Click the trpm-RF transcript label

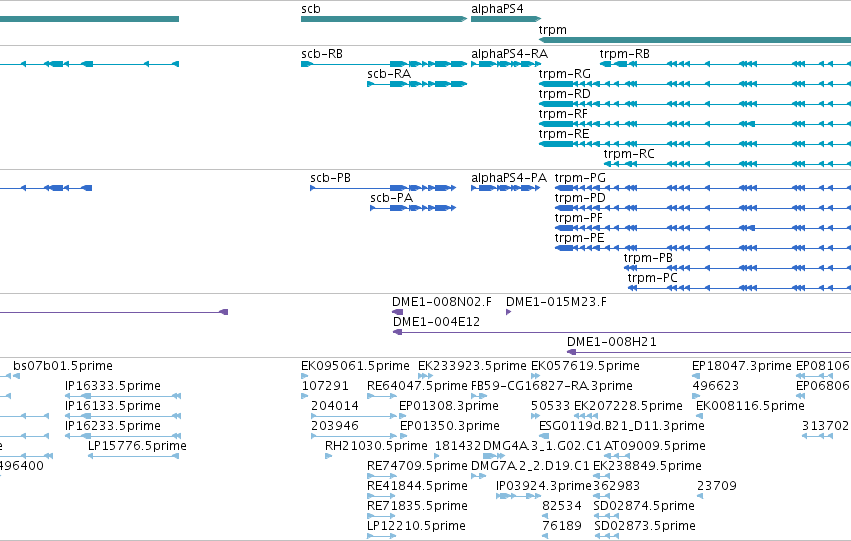(x=563, y=114)
